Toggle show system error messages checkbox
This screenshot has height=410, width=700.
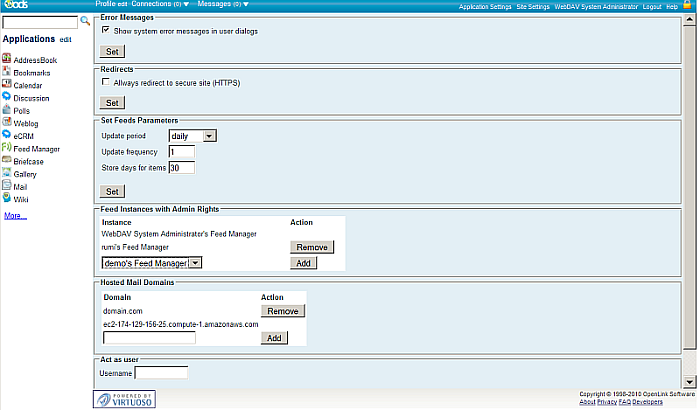(x=106, y=31)
